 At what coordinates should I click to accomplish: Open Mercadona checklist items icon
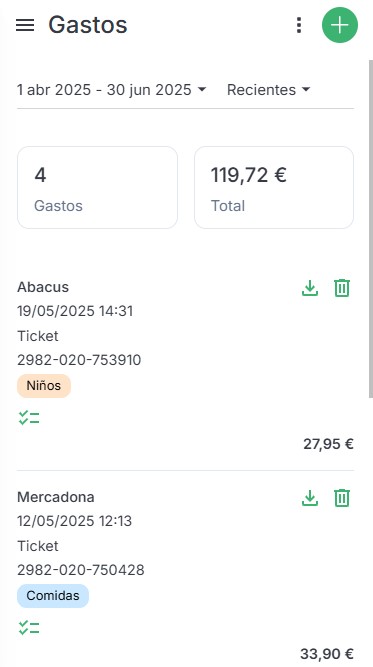(29, 627)
